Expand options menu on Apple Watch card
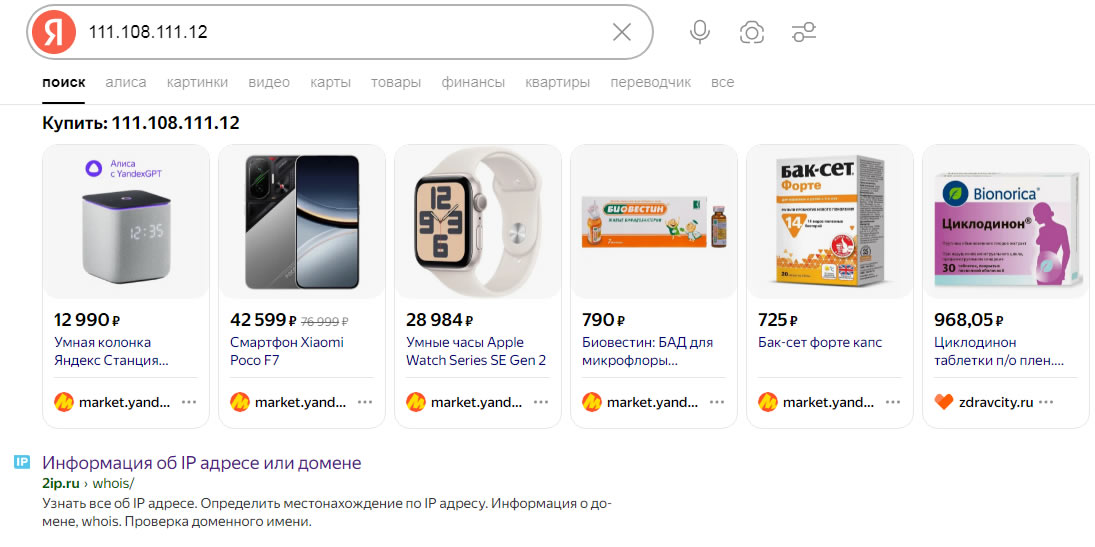This screenshot has height=547, width=1095. tap(541, 402)
